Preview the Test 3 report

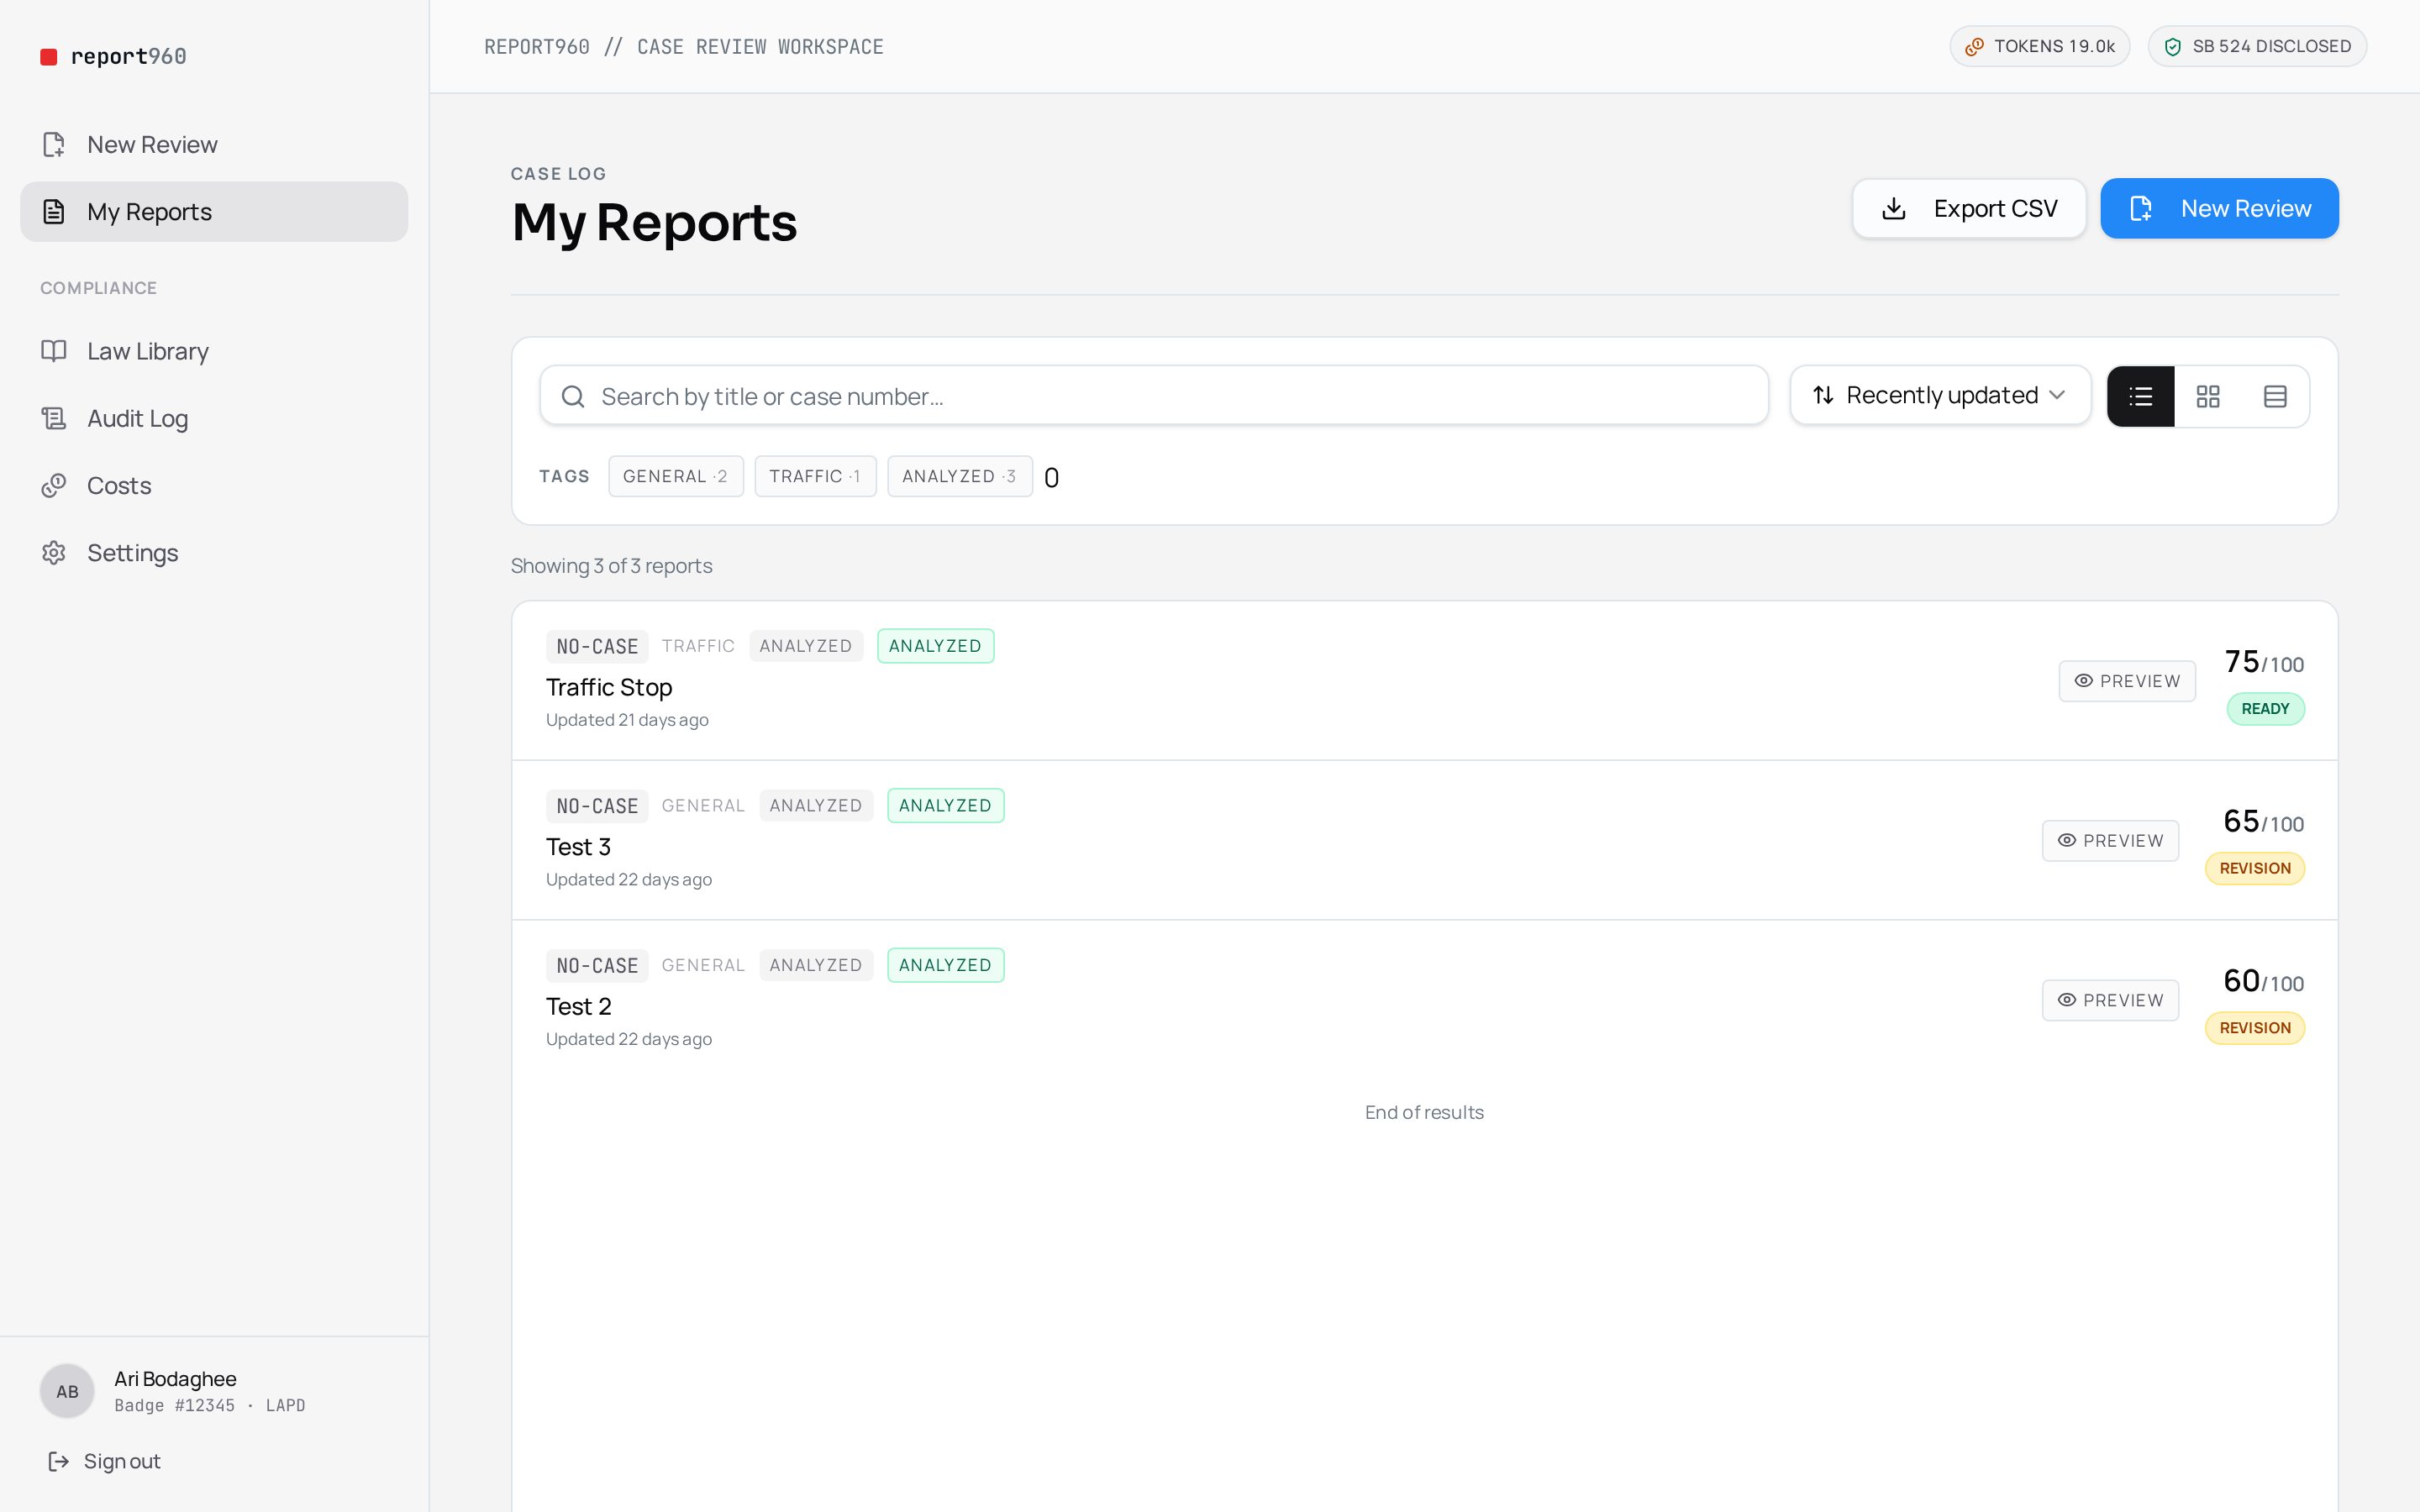coord(2110,840)
